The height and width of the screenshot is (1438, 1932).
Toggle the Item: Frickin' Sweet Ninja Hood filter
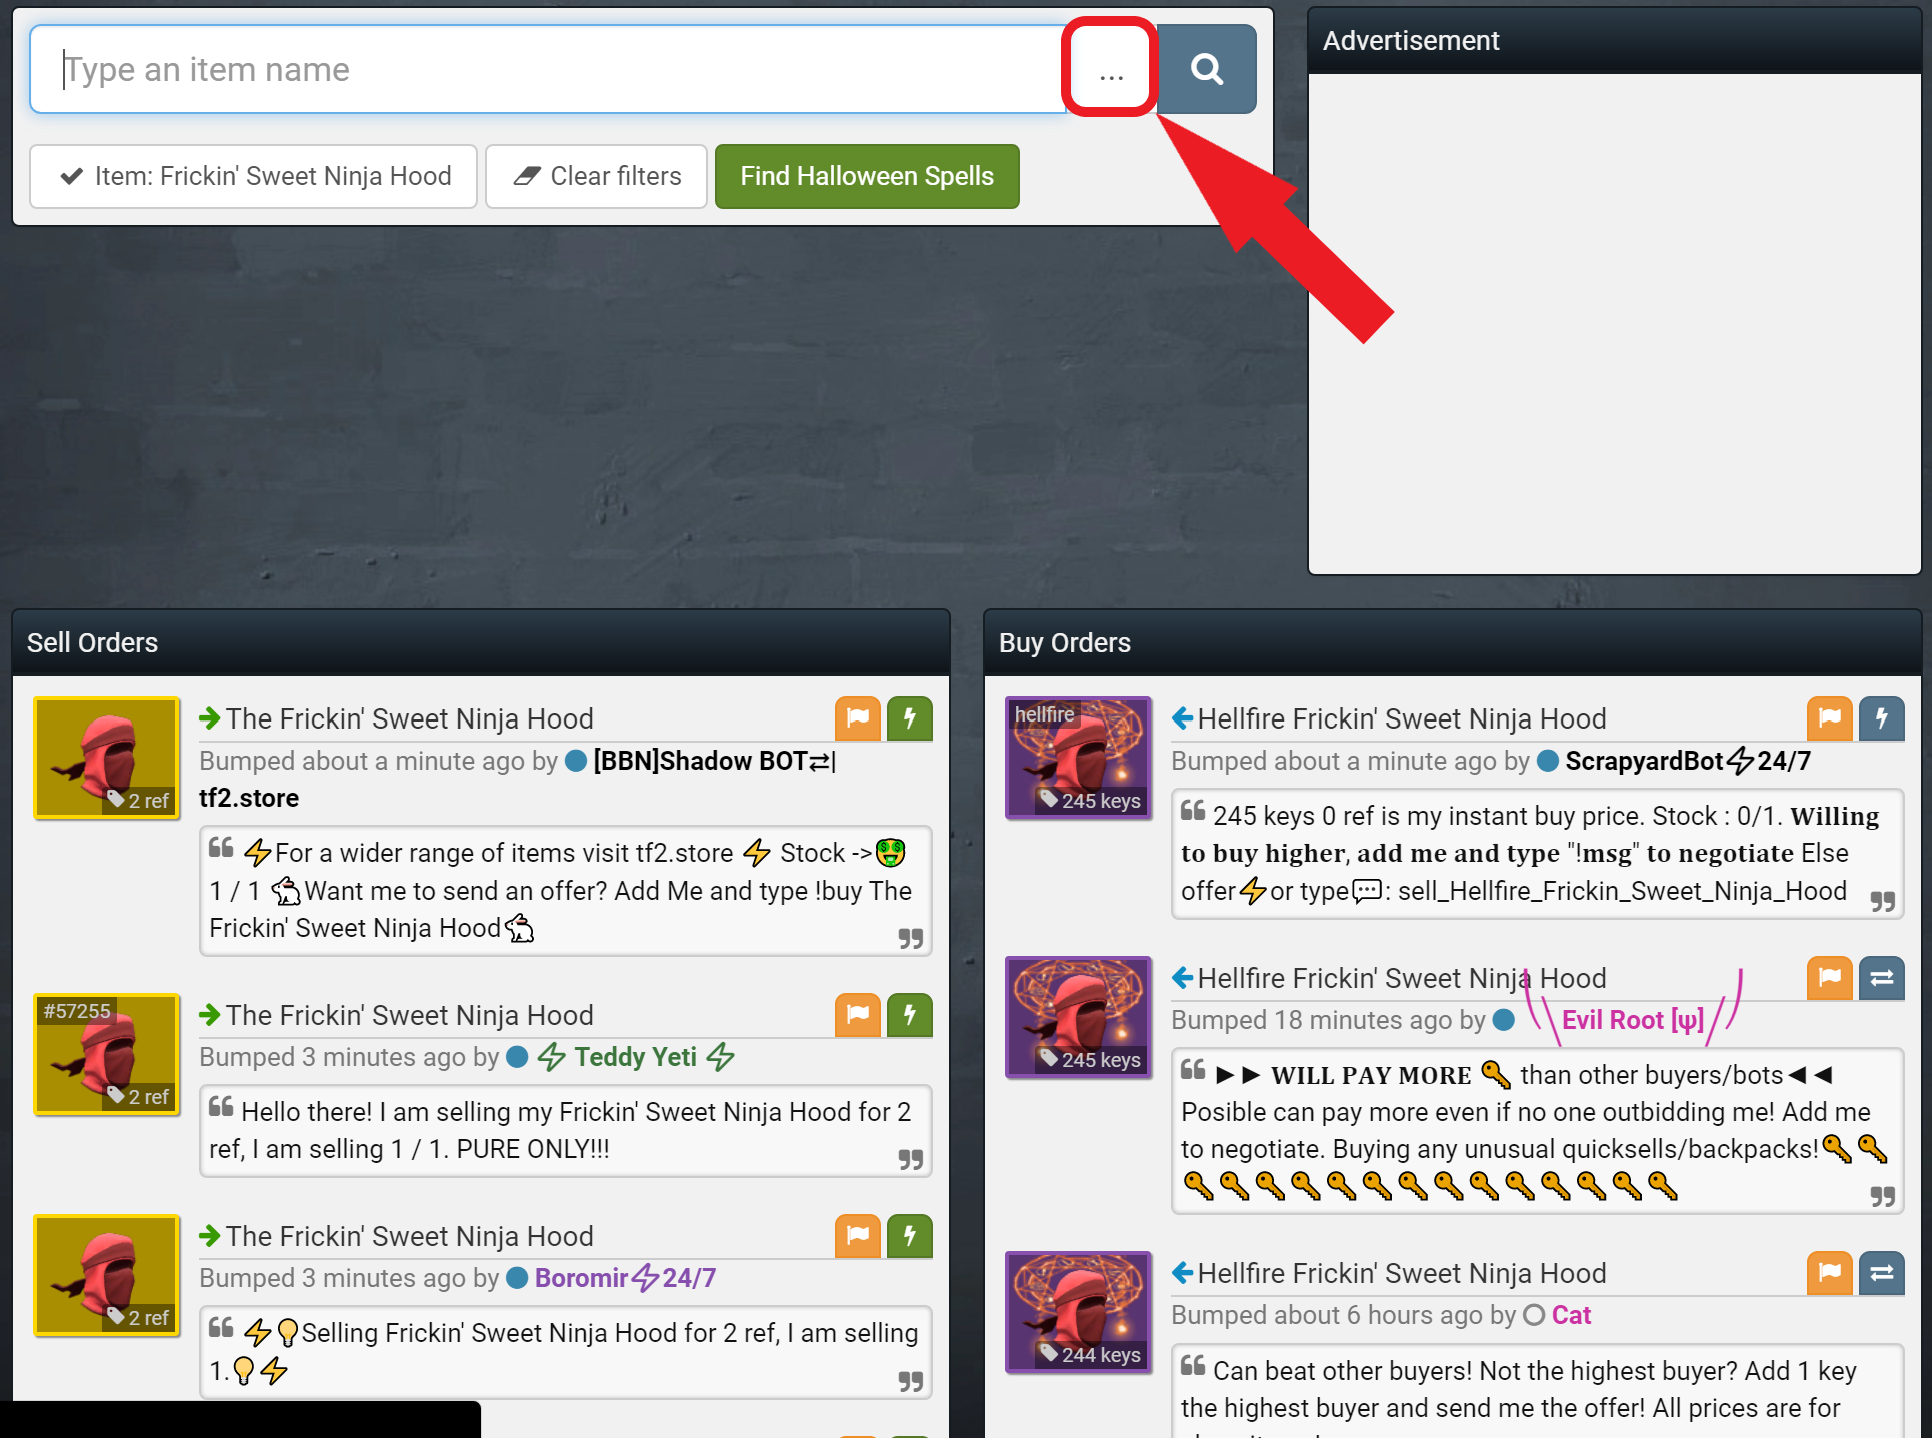pos(254,176)
